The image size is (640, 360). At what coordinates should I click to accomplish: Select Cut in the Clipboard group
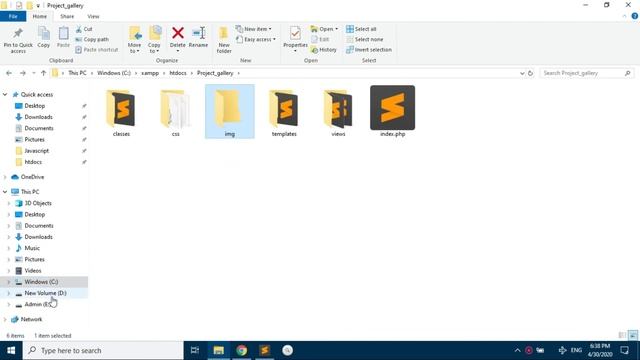pos(84,29)
